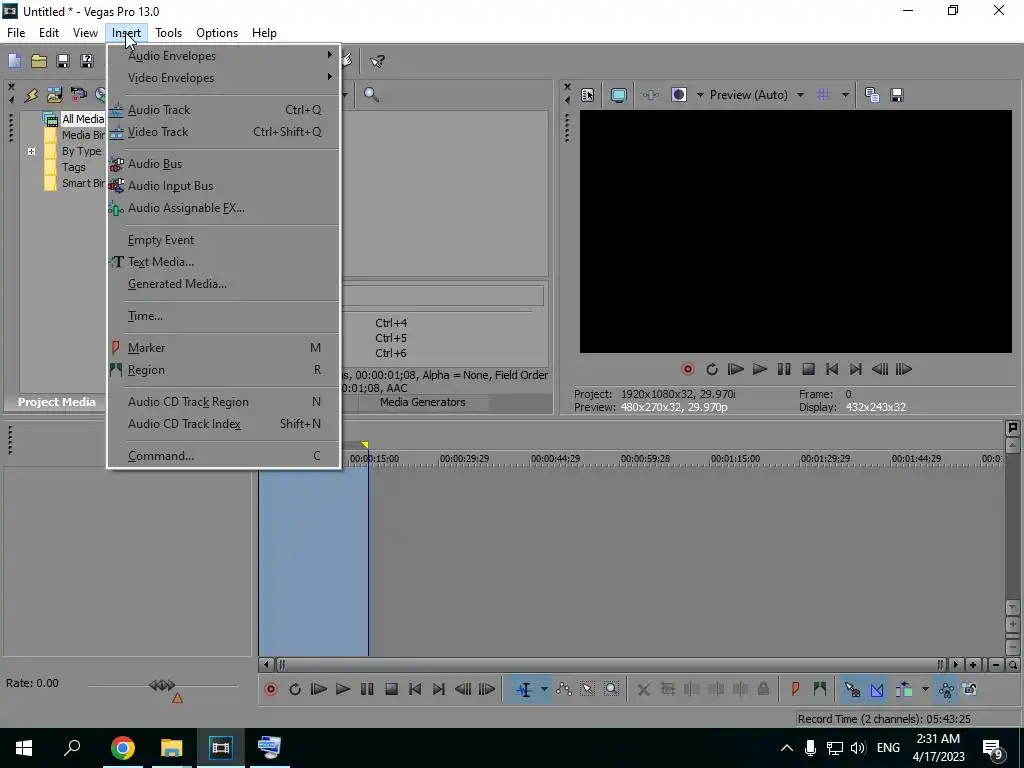Screen dimensions: 1024x768
Task: Click Play From Start under video preview
Action: 736,370
